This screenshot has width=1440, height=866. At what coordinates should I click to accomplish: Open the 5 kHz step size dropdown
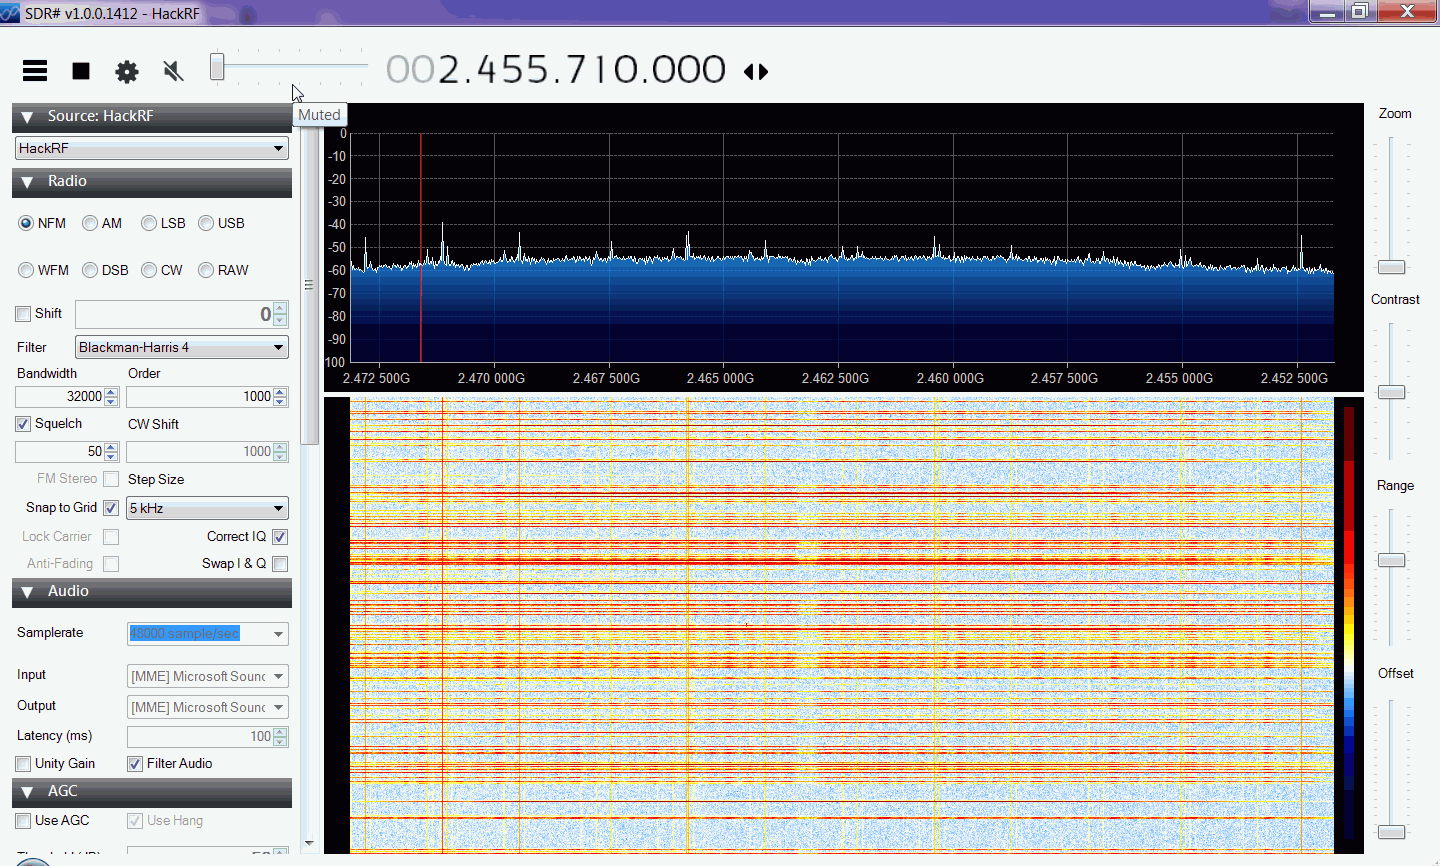(207, 508)
